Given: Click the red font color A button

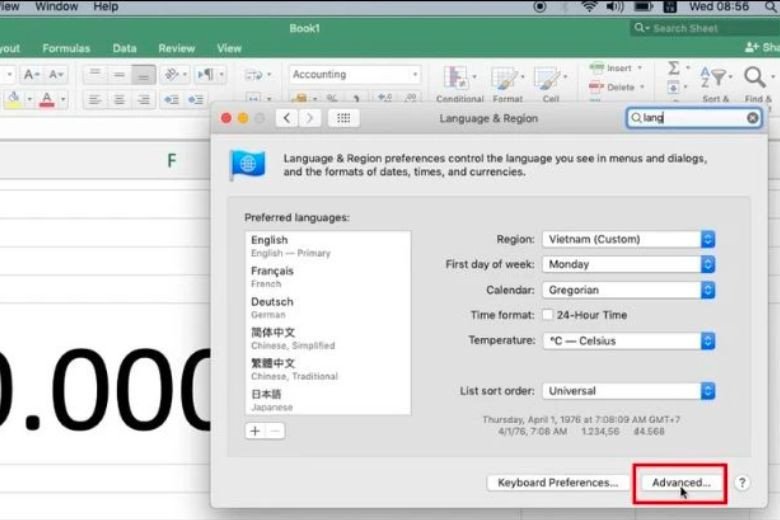Looking at the screenshot, I should click(47, 100).
